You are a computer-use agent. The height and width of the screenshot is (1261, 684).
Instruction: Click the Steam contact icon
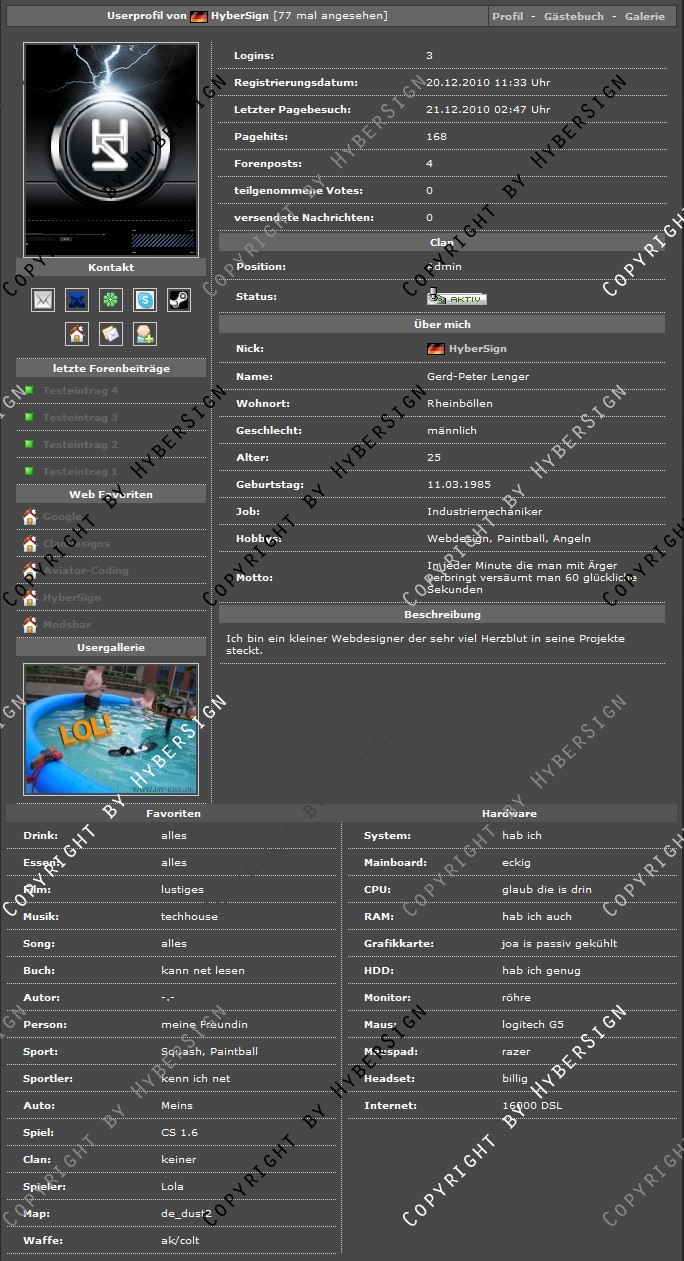tap(178, 300)
